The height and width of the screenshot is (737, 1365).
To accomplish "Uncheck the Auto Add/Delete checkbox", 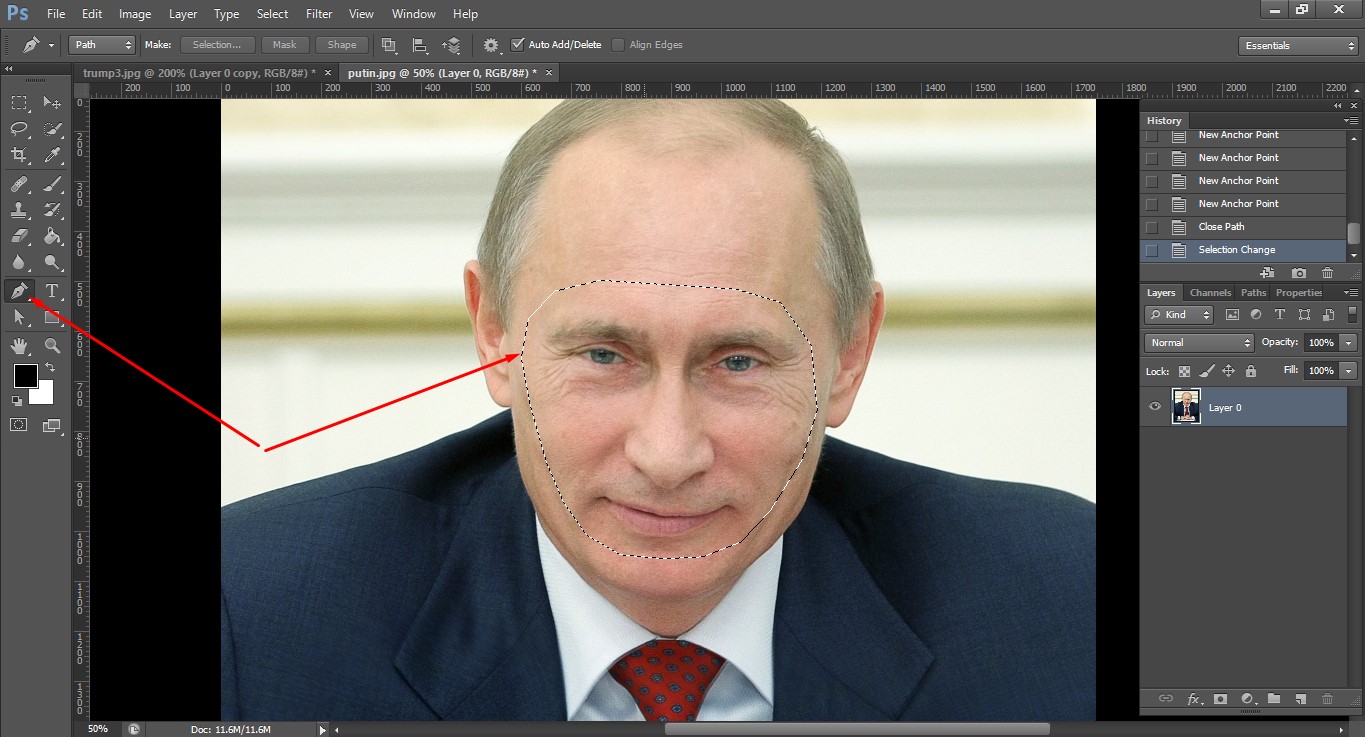I will click(x=517, y=45).
